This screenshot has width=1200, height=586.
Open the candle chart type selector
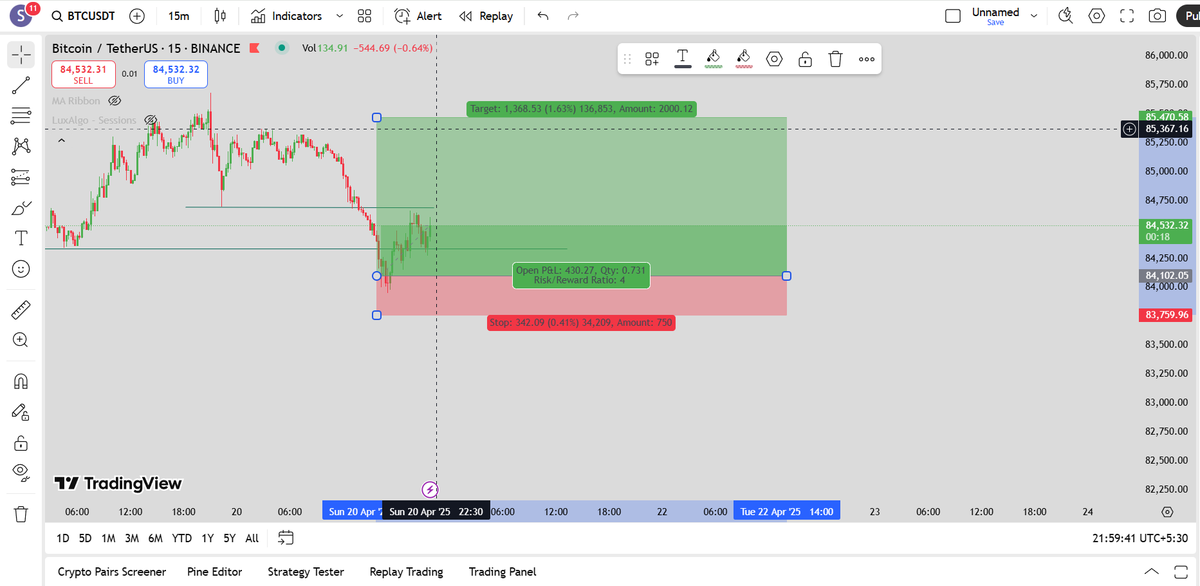coord(221,16)
